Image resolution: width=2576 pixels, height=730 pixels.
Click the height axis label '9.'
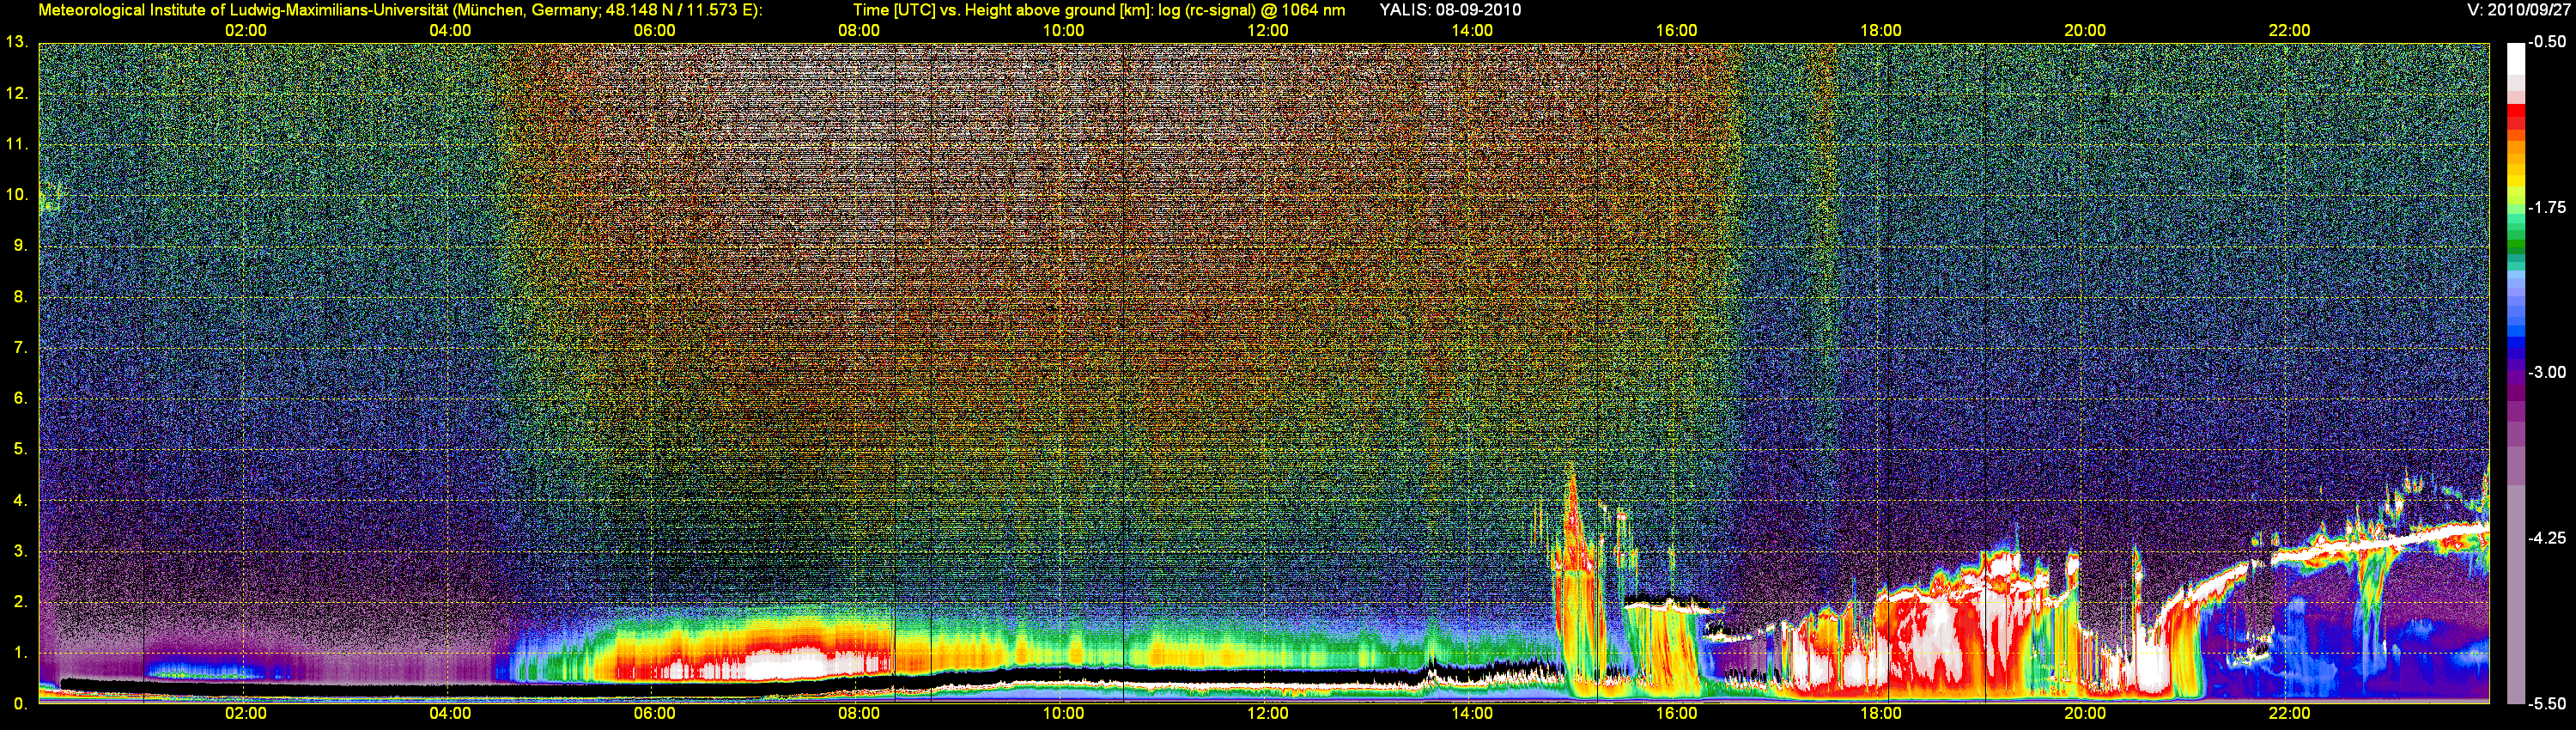click(20, 246)
